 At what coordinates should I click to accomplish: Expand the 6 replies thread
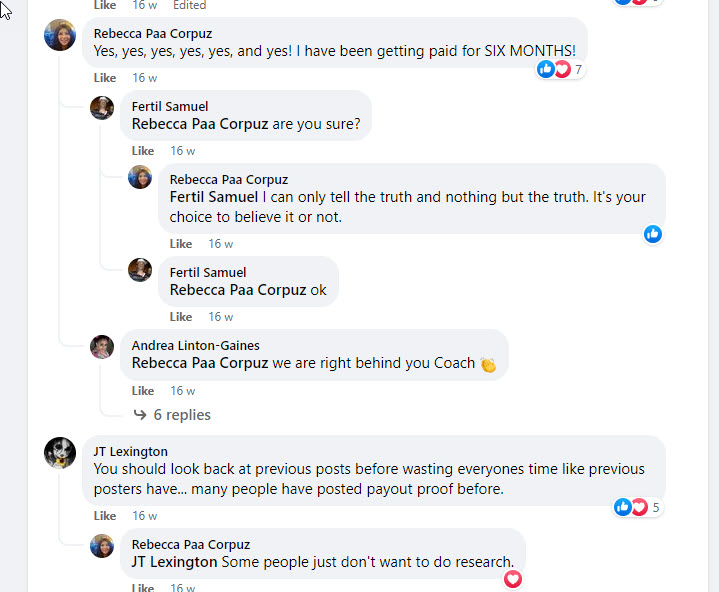pos(181,415)
